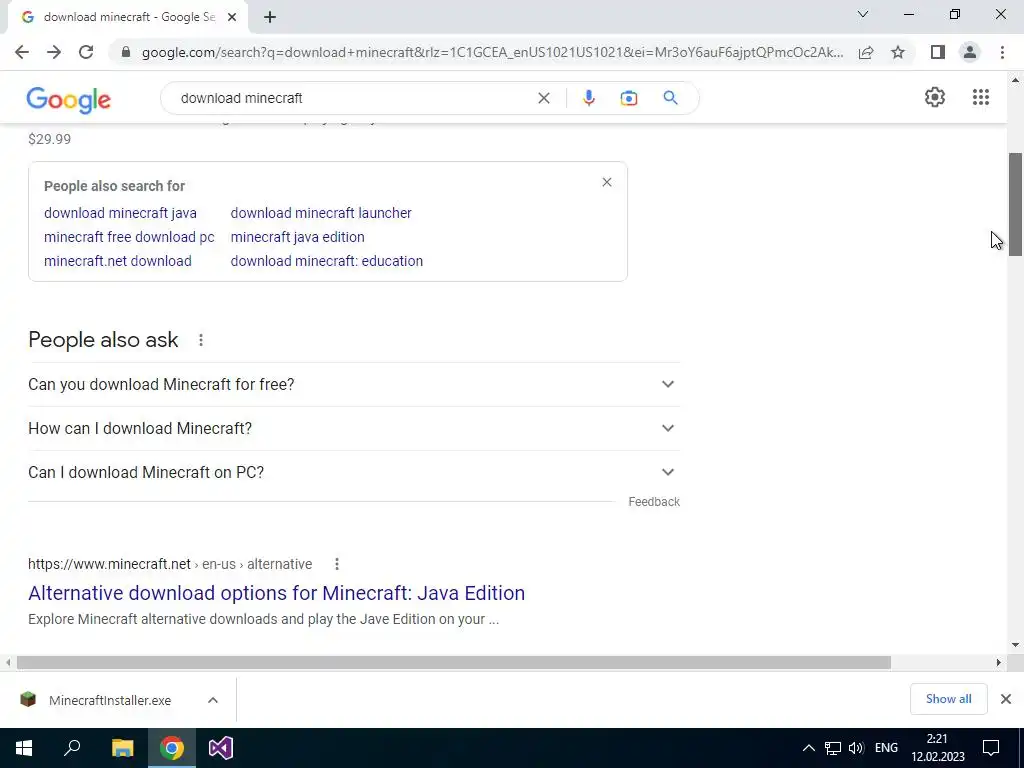Open Chrome's three-dot menu
The height and width of the screenshot is (768, 1024).
tap(1002, 52)
